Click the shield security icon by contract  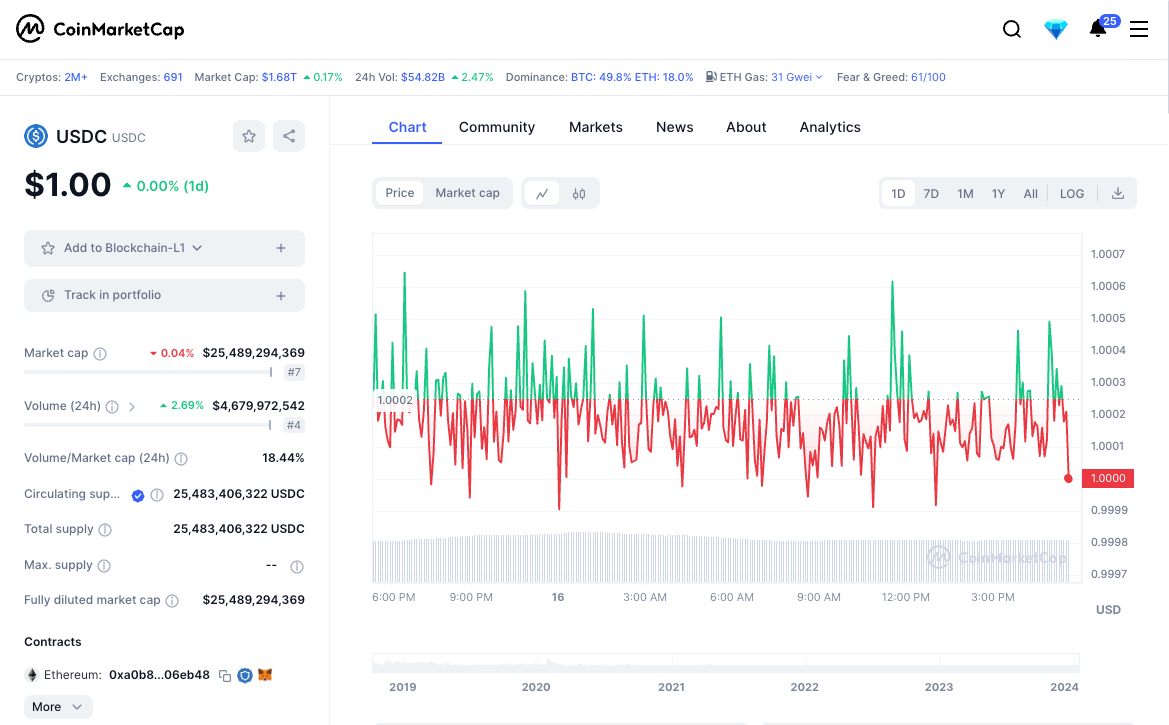tap(245, 676)
